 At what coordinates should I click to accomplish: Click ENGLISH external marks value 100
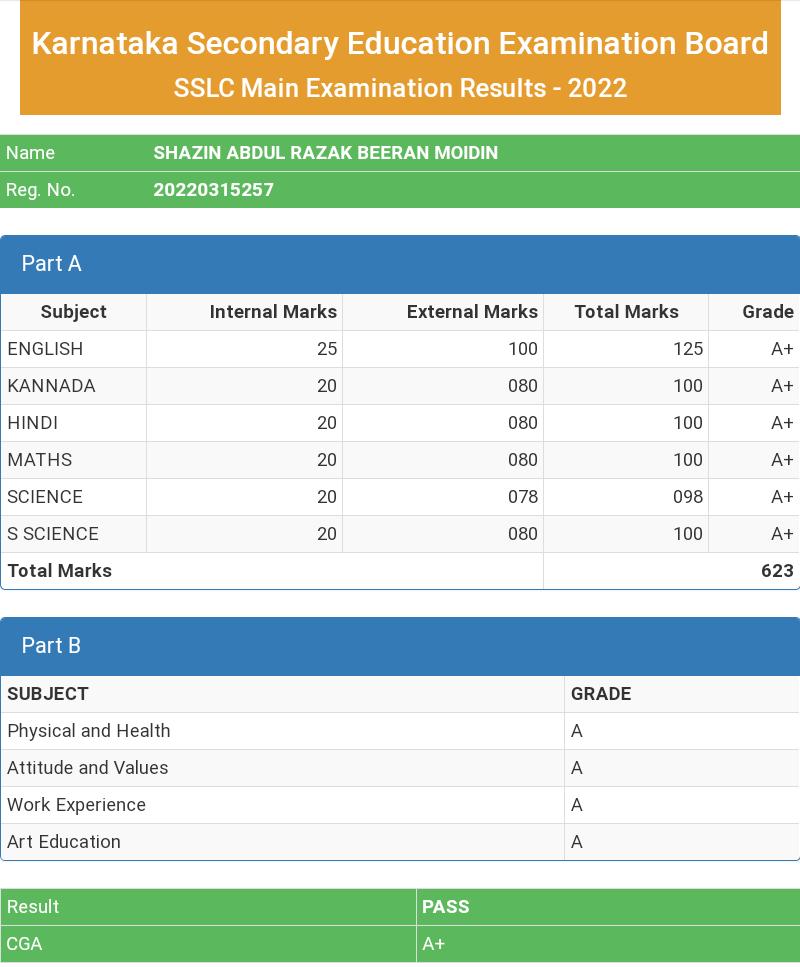pyautogui.click(x=522, y=349)
